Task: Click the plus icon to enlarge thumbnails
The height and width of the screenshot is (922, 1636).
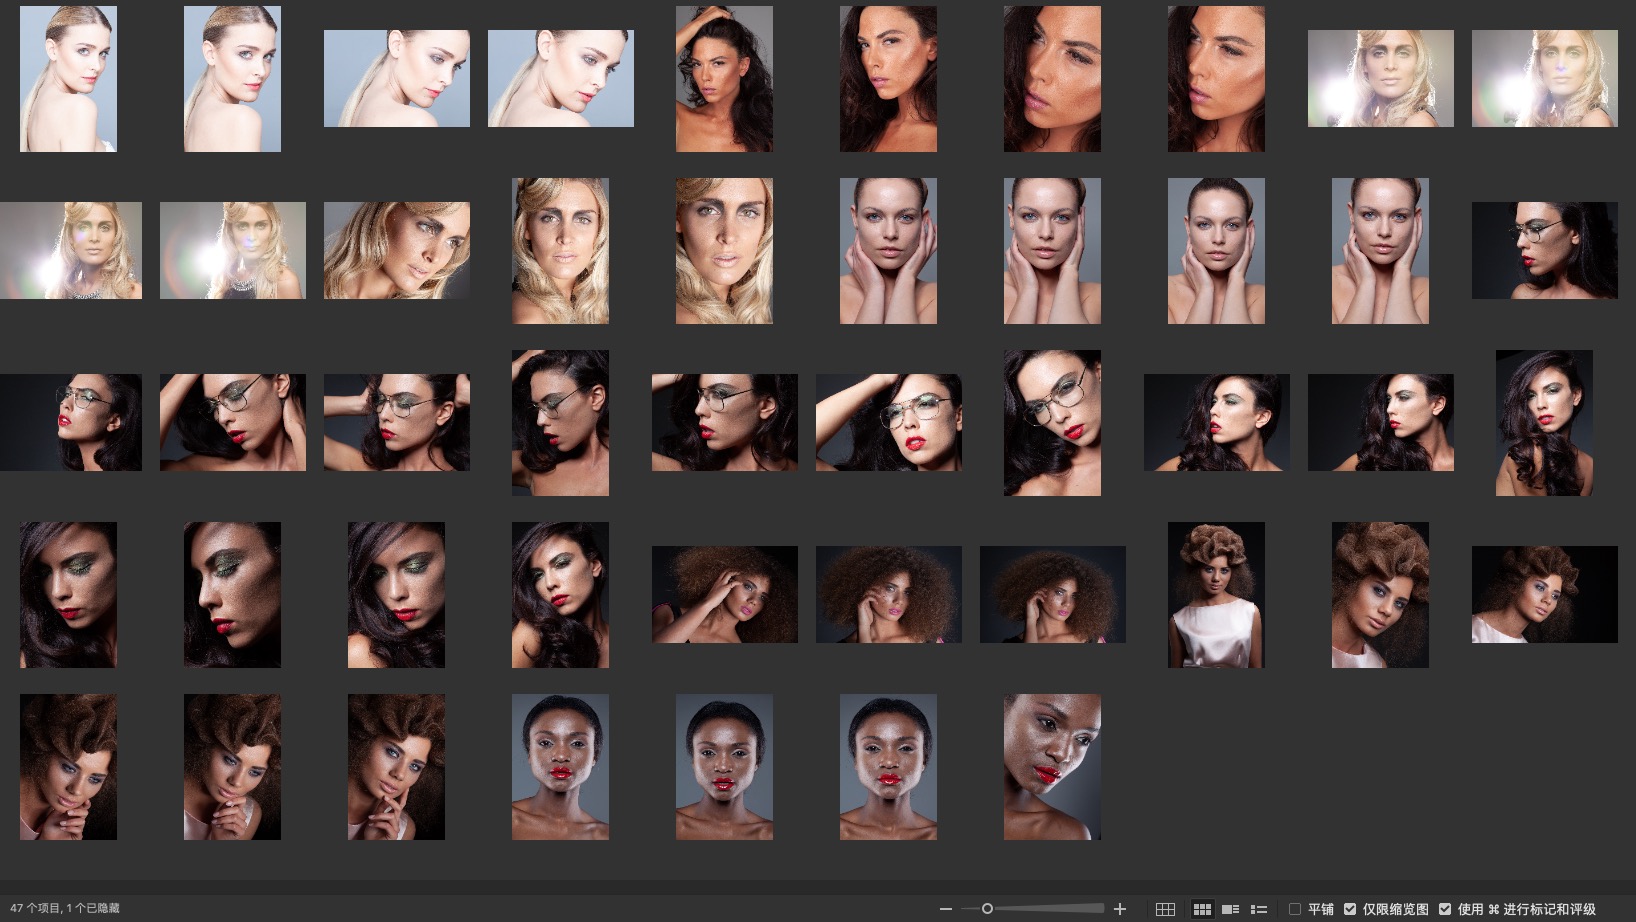Action: 1120,909
